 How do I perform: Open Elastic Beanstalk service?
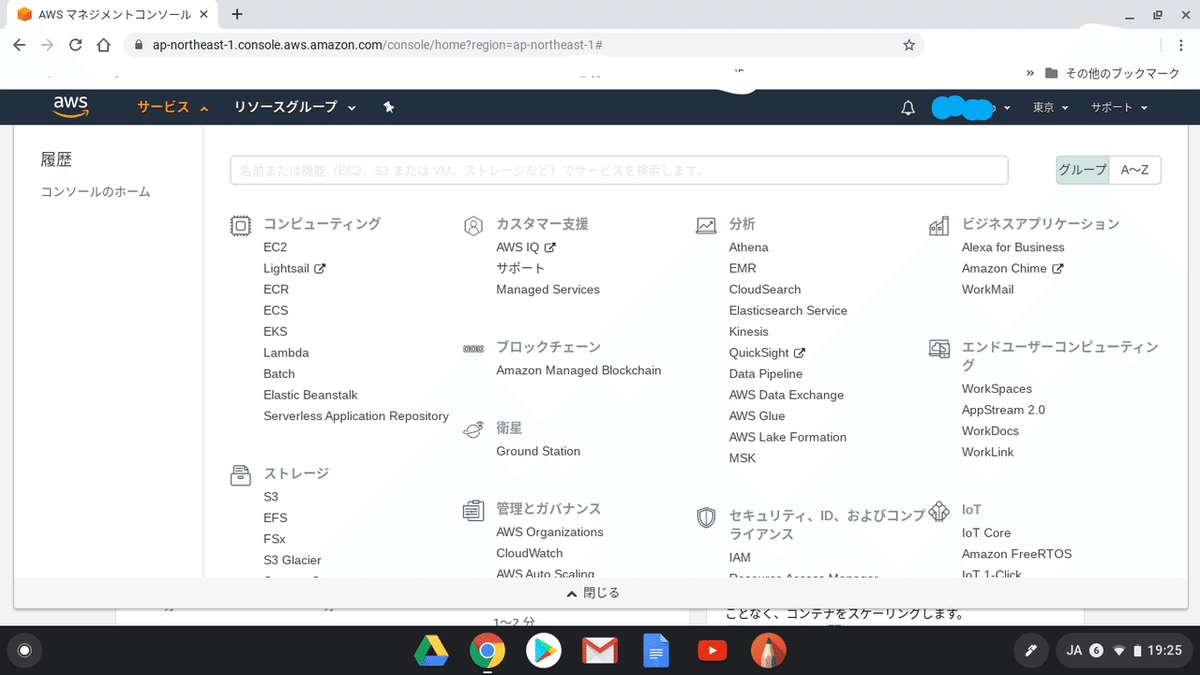click(310, 395)
